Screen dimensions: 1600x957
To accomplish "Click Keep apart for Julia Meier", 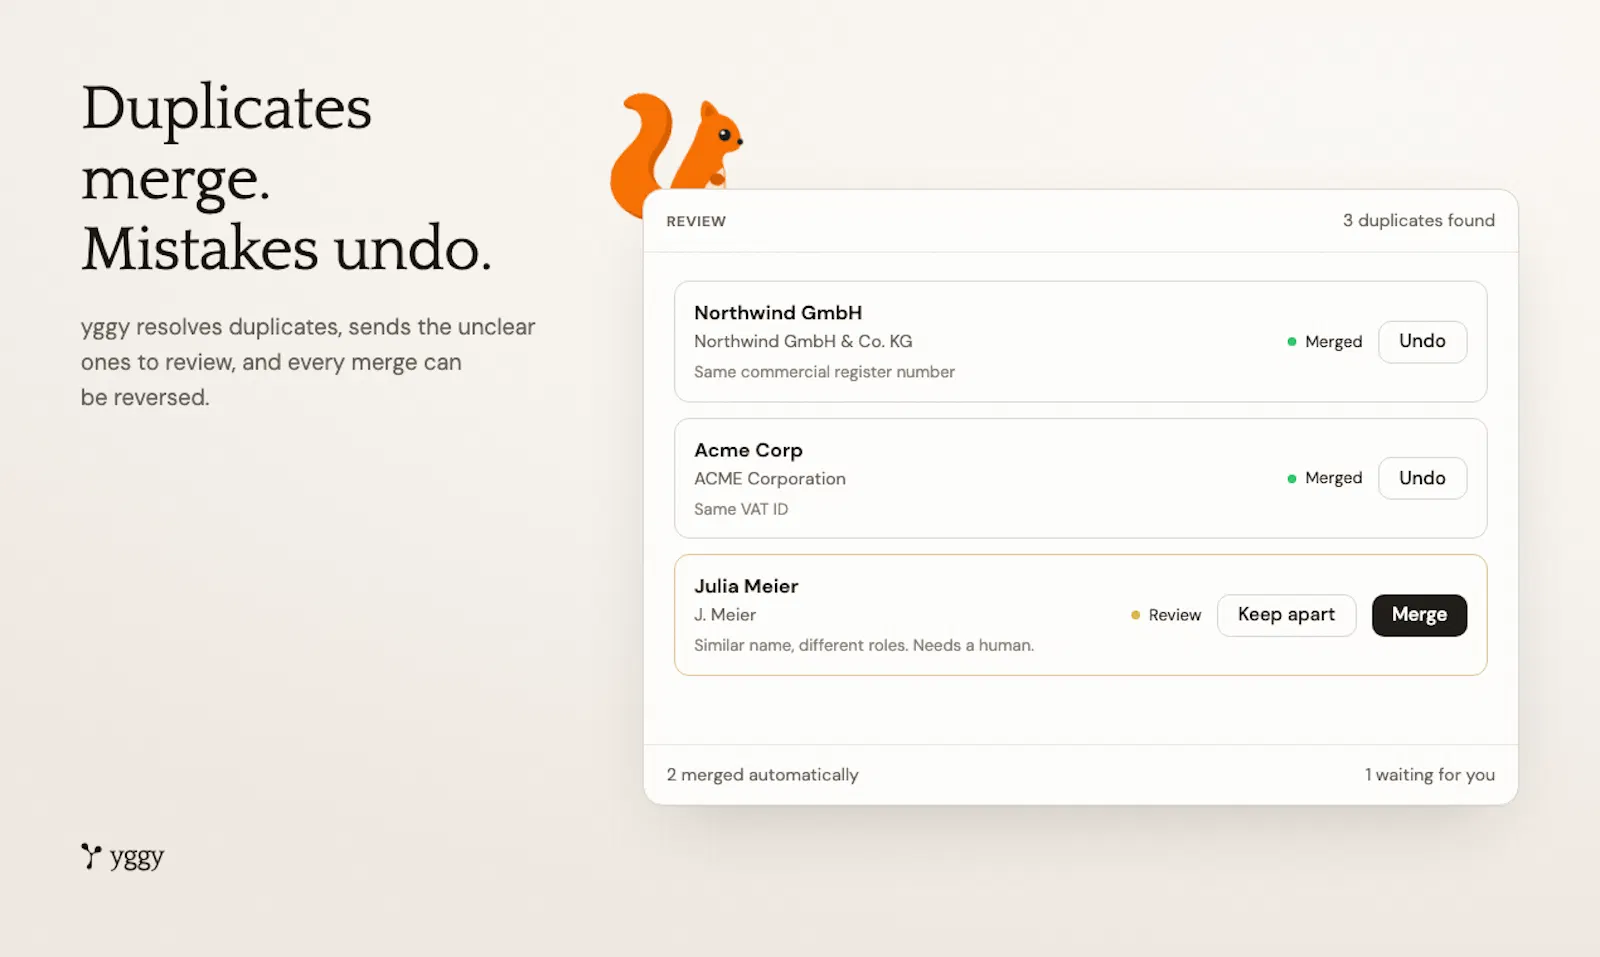I will pos(1286,615).
